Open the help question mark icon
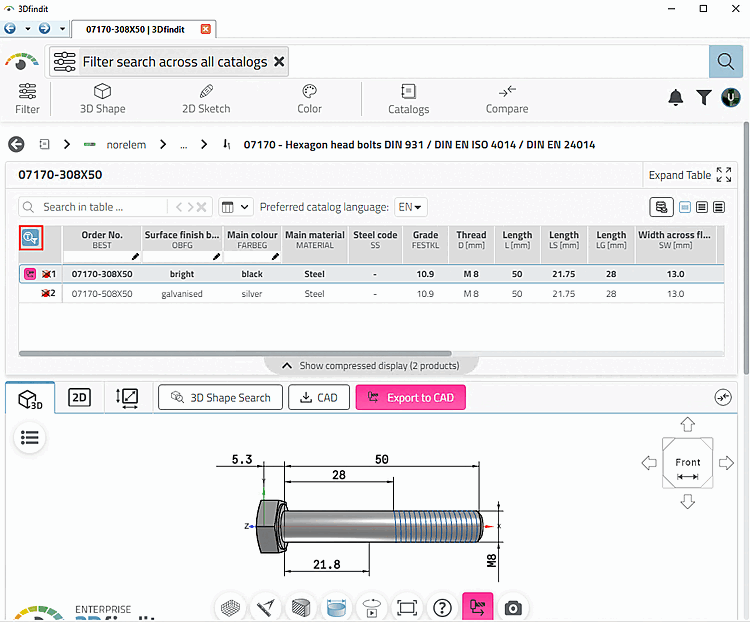 point(442,608)
